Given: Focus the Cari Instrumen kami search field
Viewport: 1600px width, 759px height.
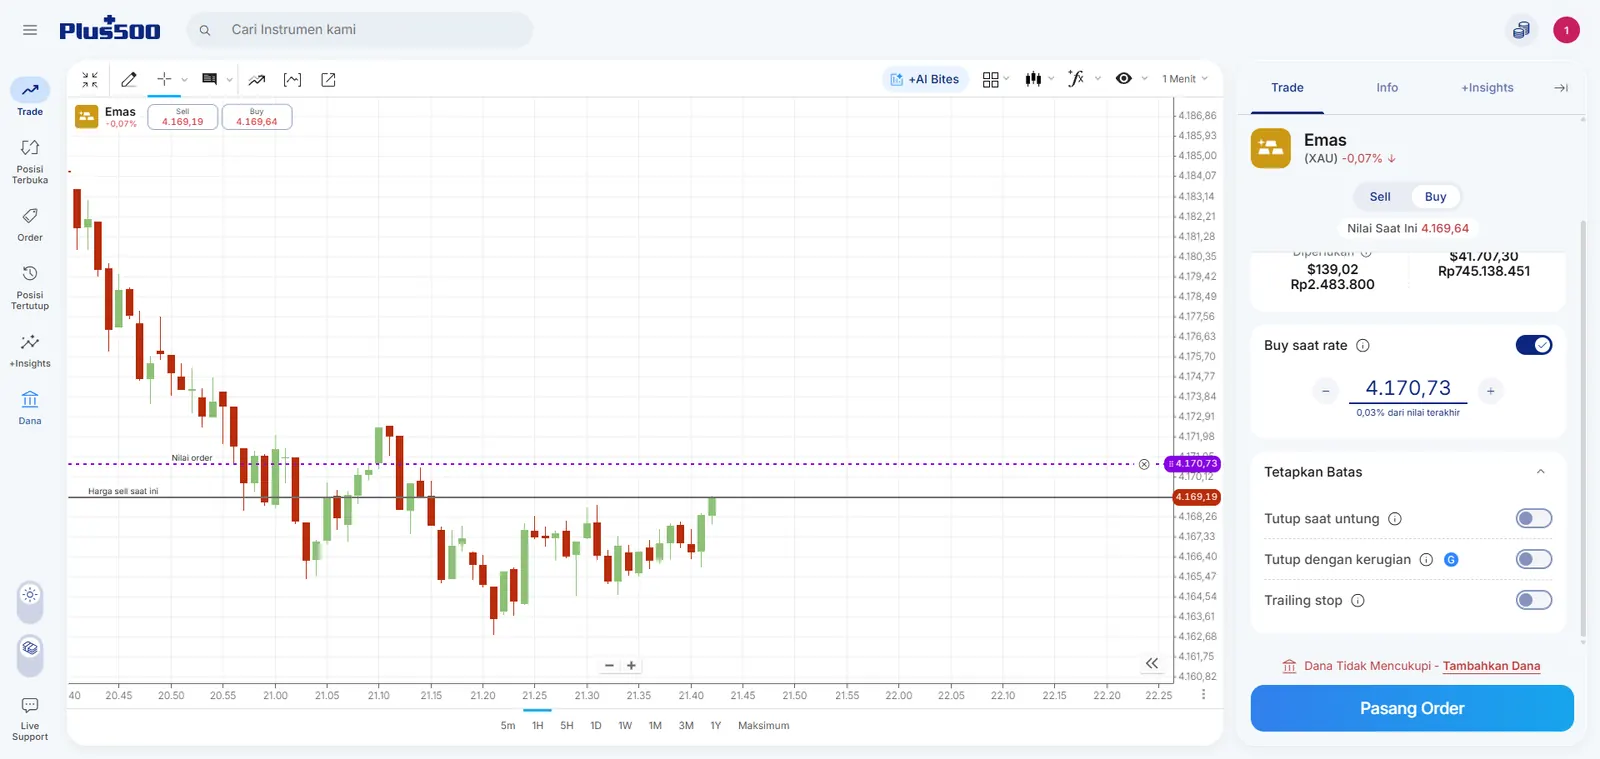Looking at the screenshot, I should click(x=360, y=30).
